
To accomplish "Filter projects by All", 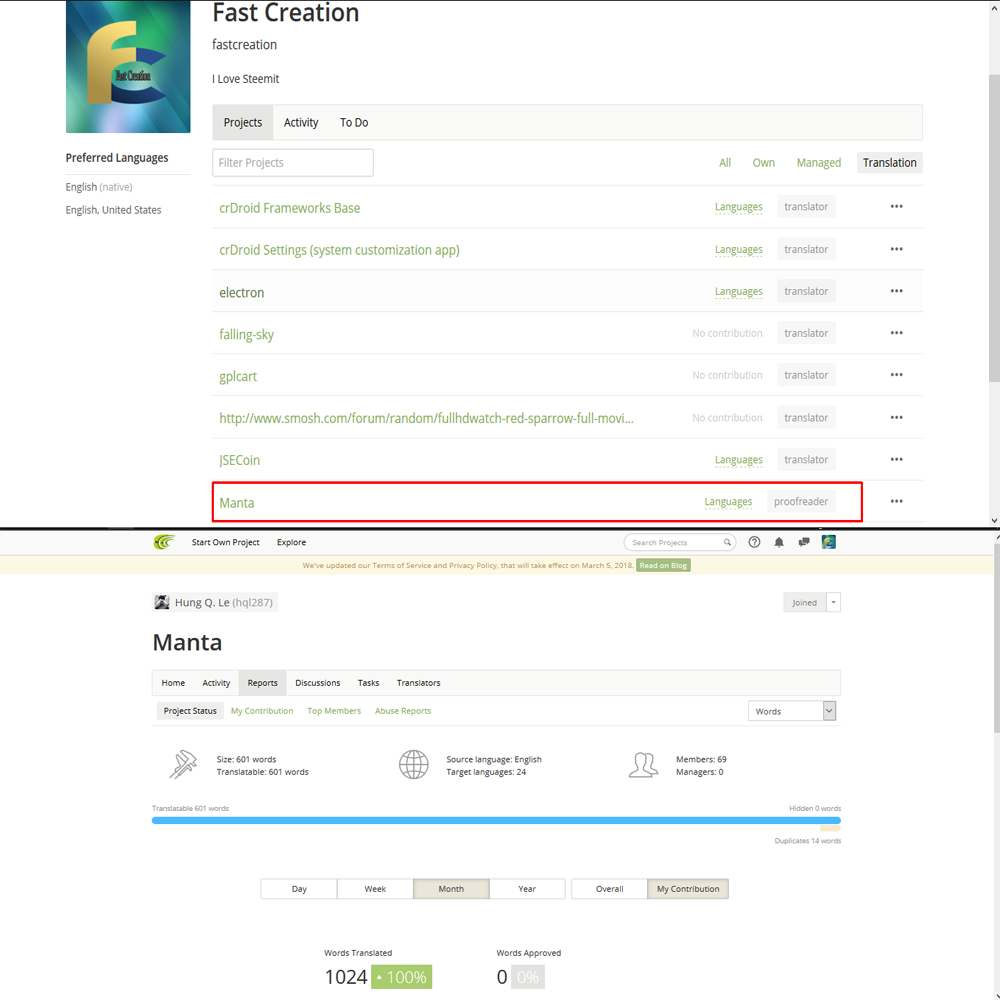I will [724, 163].
